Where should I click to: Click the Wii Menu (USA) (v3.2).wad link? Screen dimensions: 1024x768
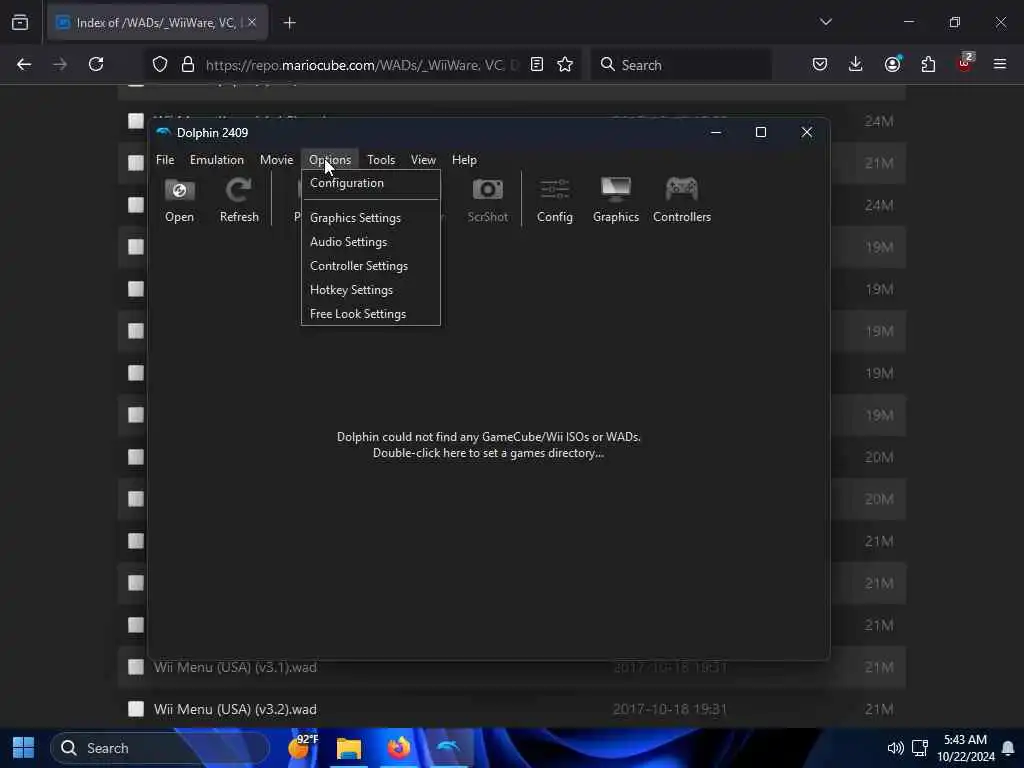(235, 709)
